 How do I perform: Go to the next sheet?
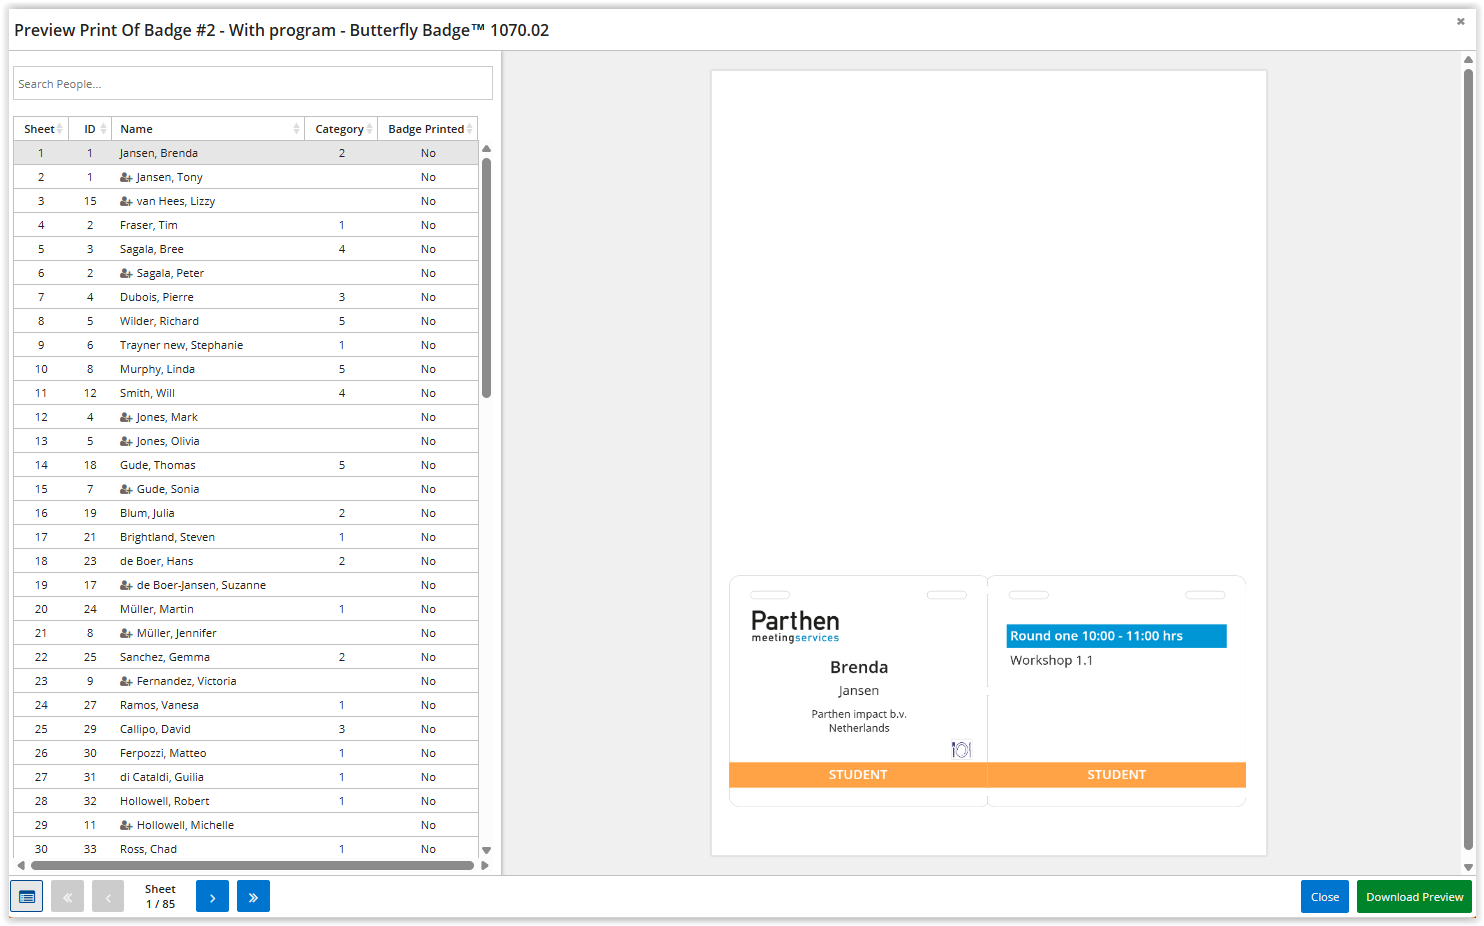[212, 897]
